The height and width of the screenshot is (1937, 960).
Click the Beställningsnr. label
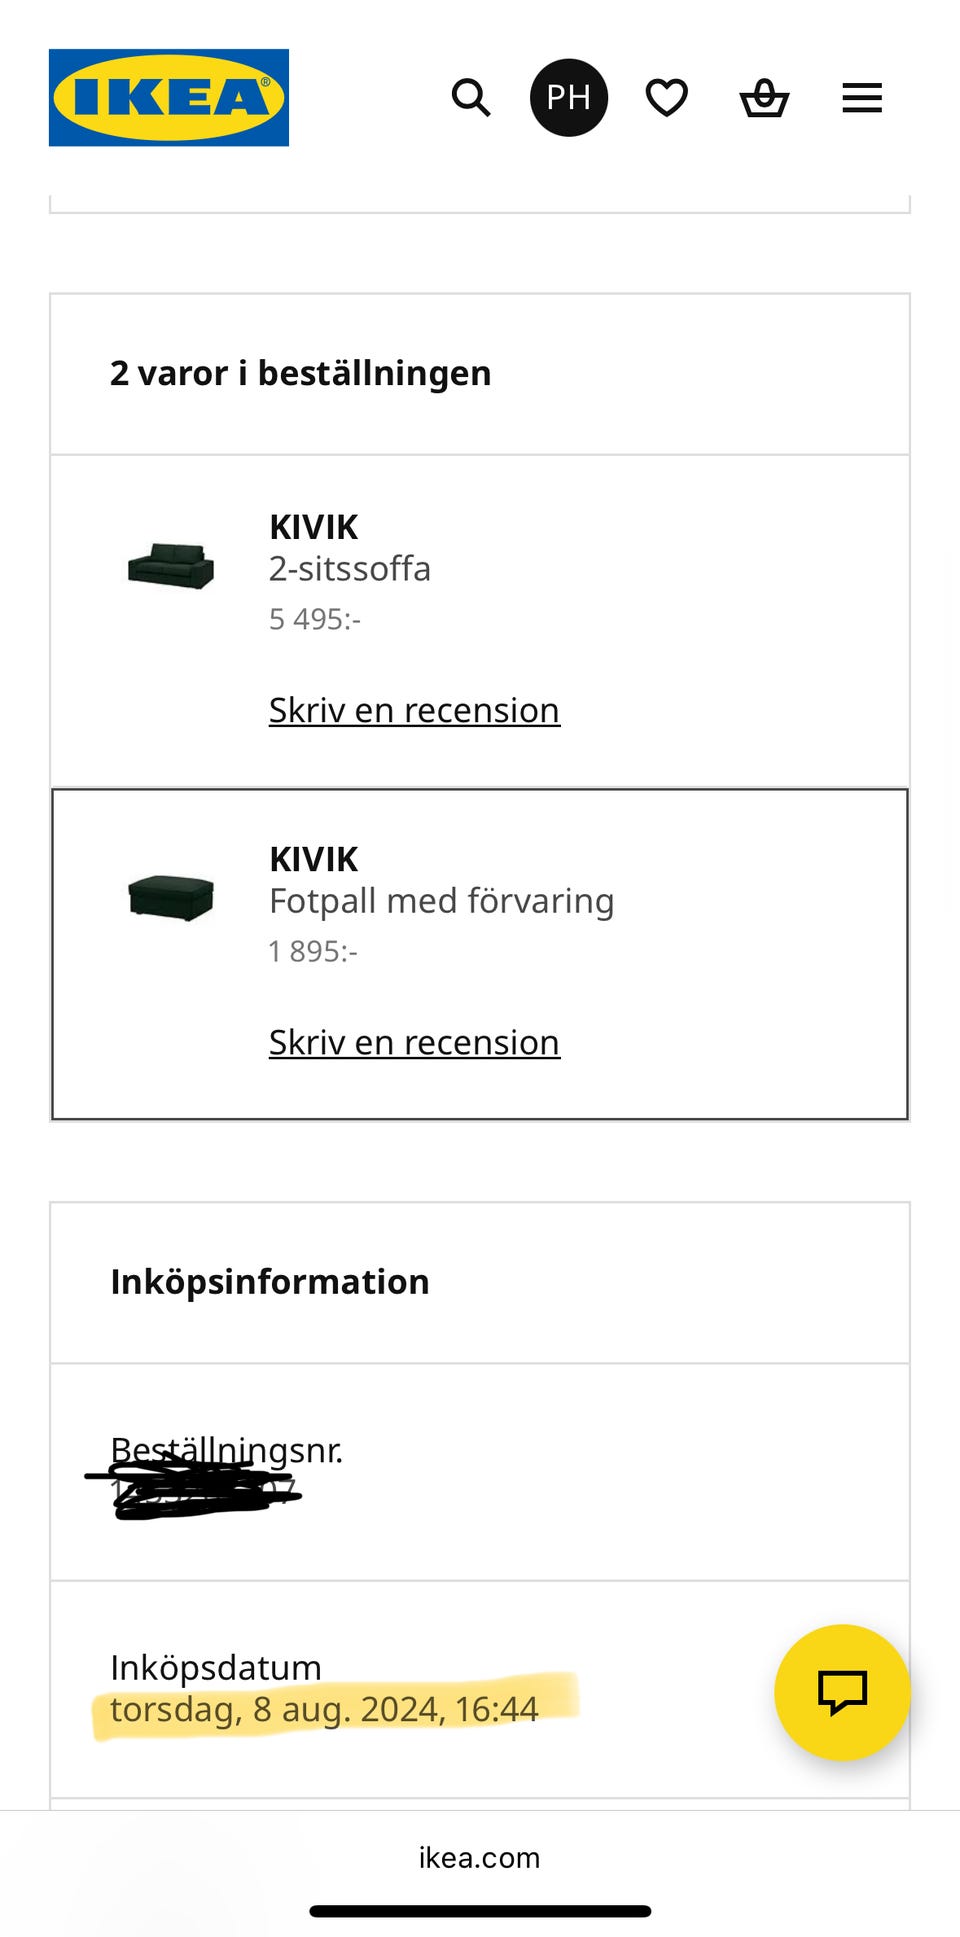coord(227,1449)
